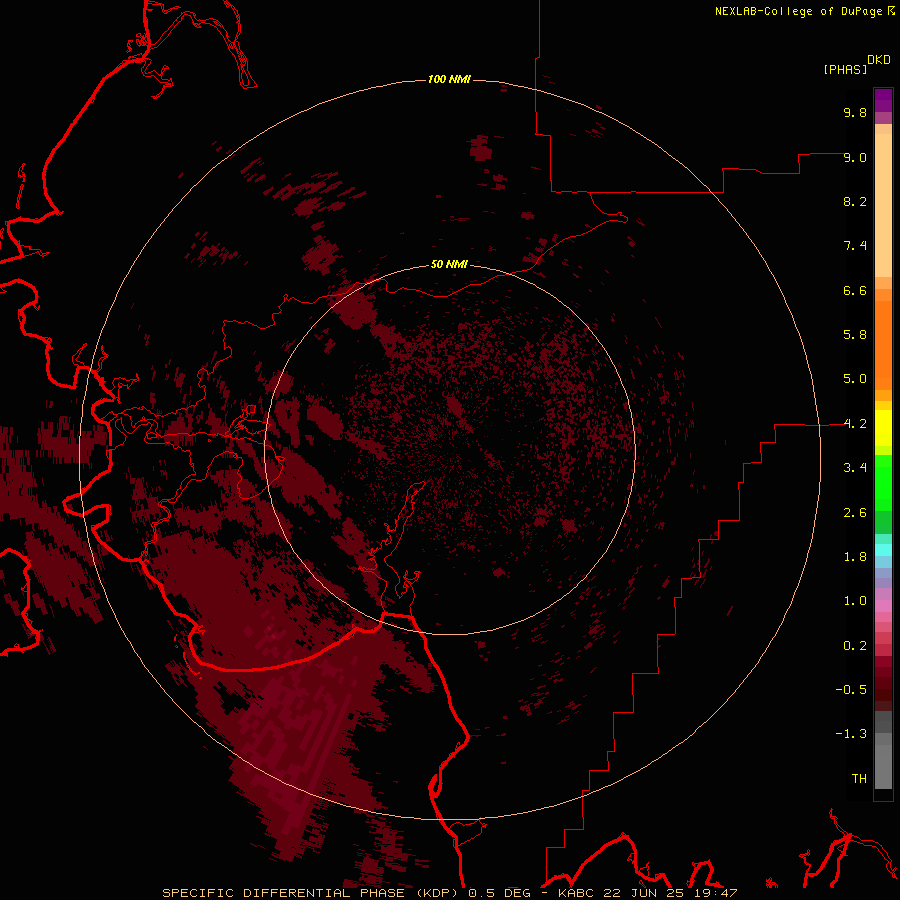The height and width of the screenshot is (900, 900).
Task: Click the 19:47 time stamp
Action: coord(715,893)
